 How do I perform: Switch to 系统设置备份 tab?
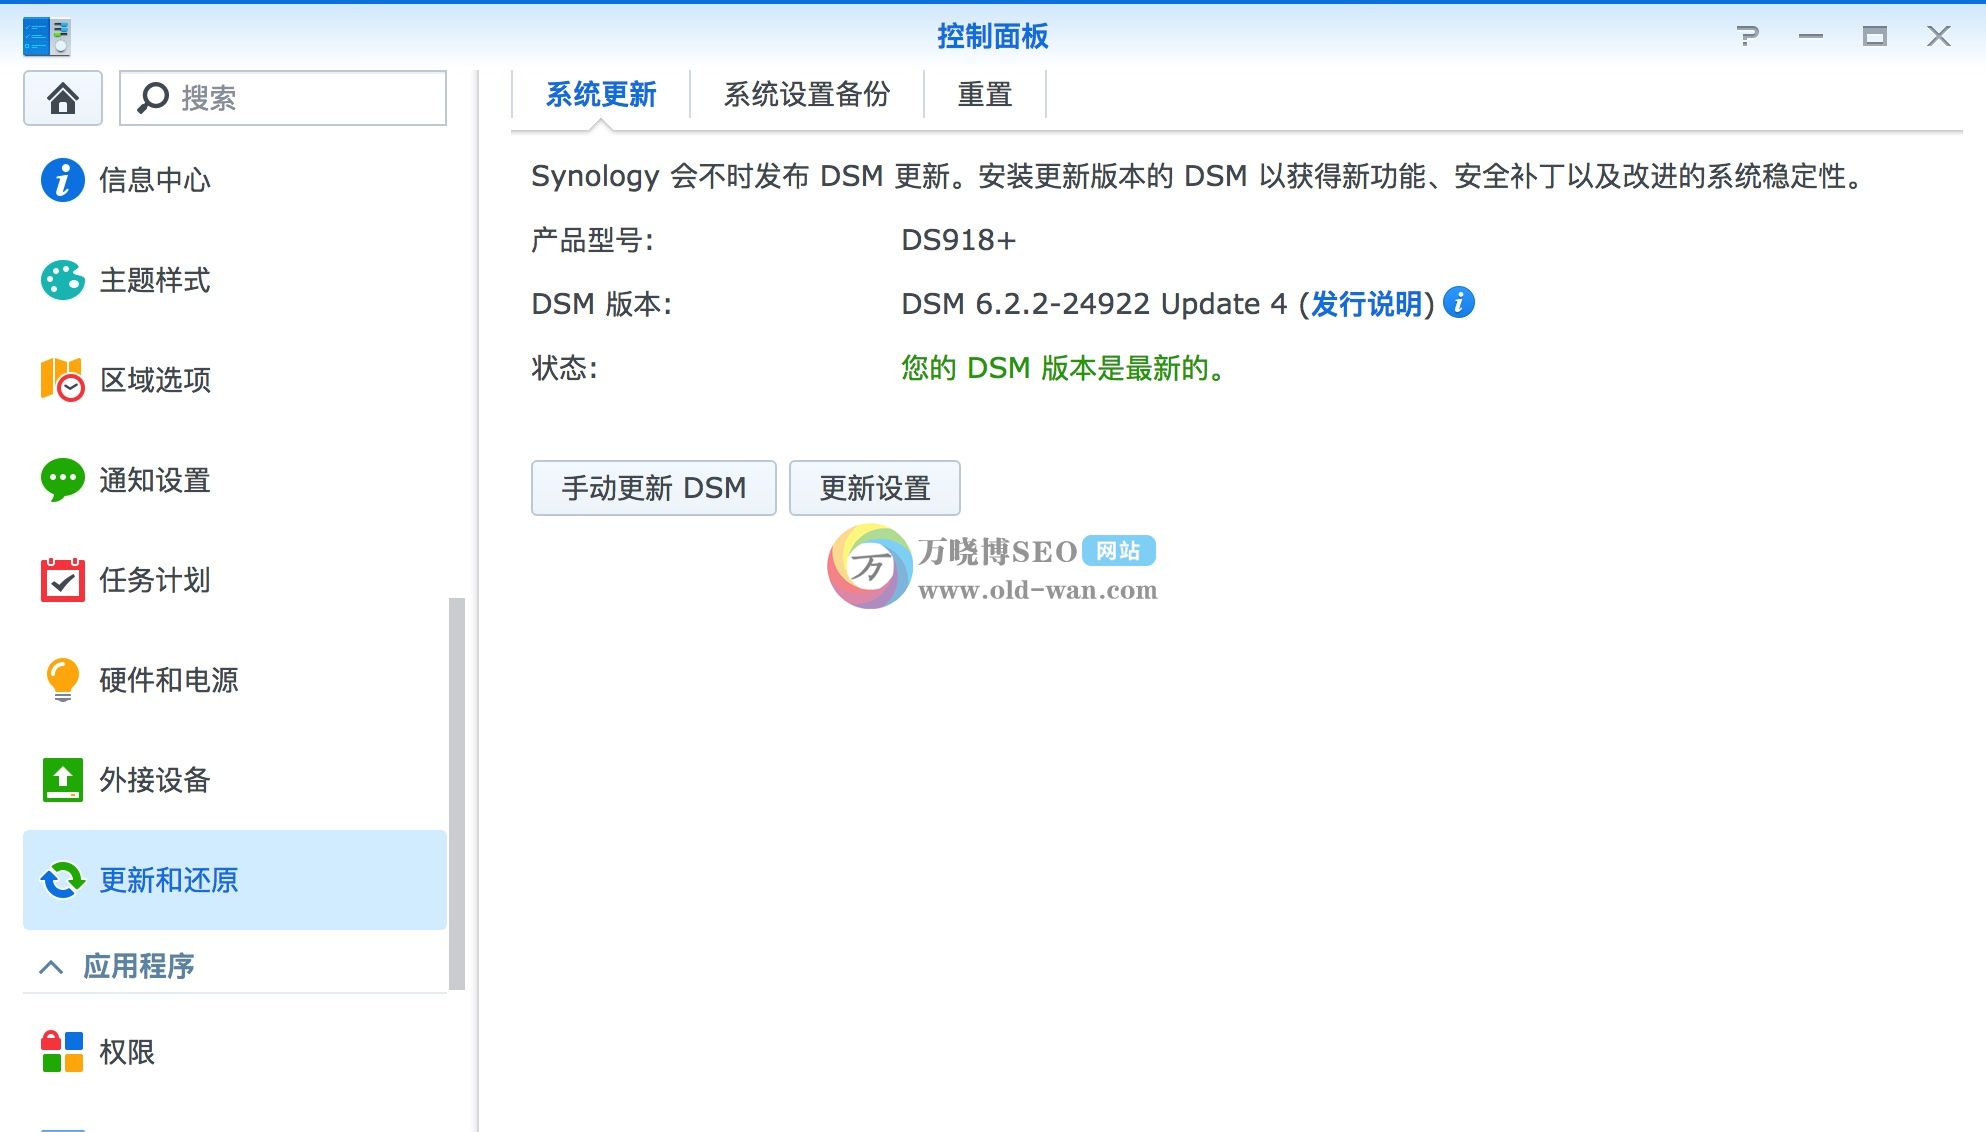pyautogui.click(x=807, y=95)
